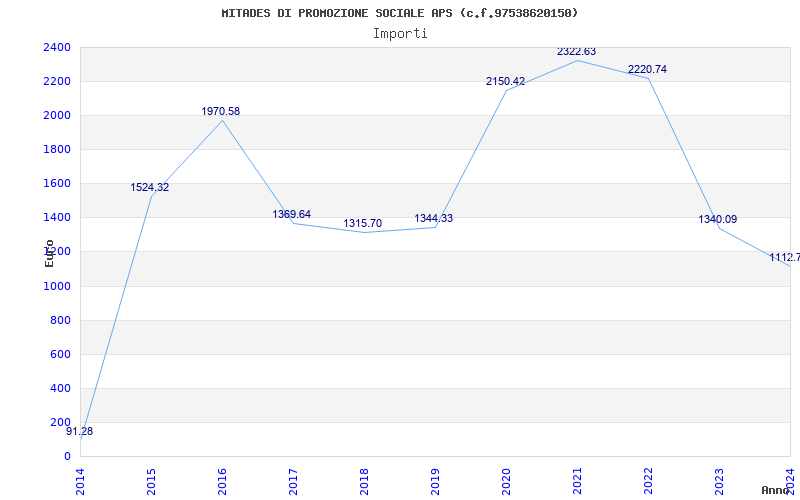Select the 2322.63 data label
This screenshot has height=500, width=800.
[576, 52]
